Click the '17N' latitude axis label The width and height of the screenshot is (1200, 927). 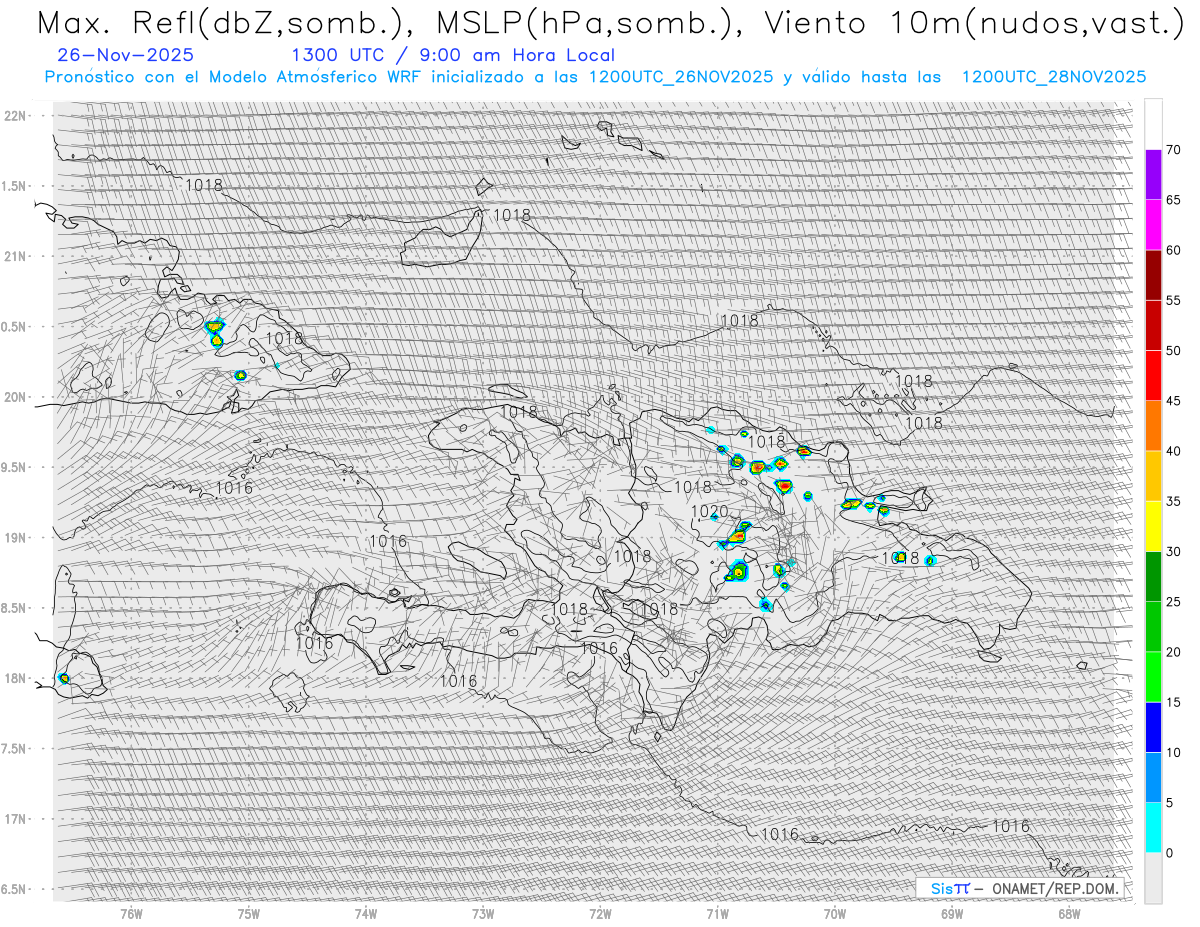(15, 819)
